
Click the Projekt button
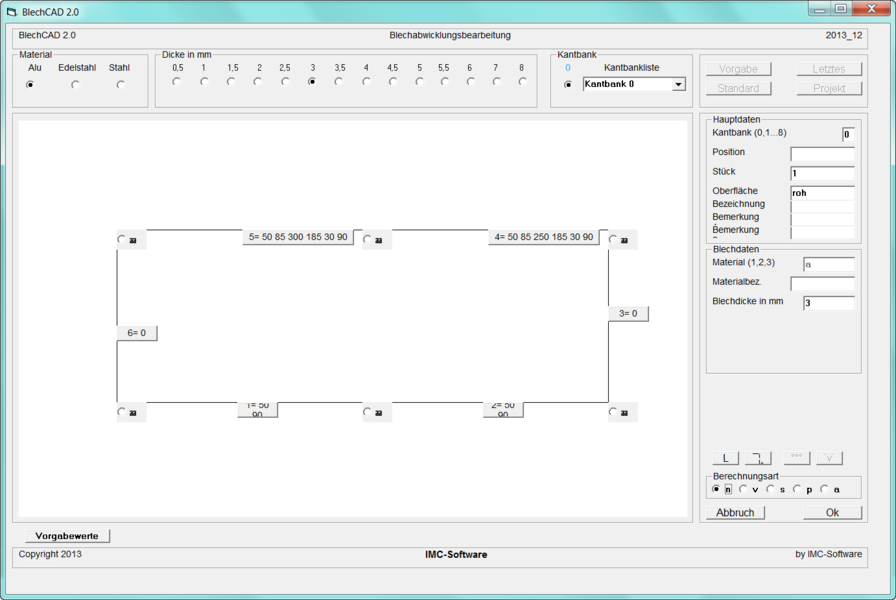(x=829, y=89)
